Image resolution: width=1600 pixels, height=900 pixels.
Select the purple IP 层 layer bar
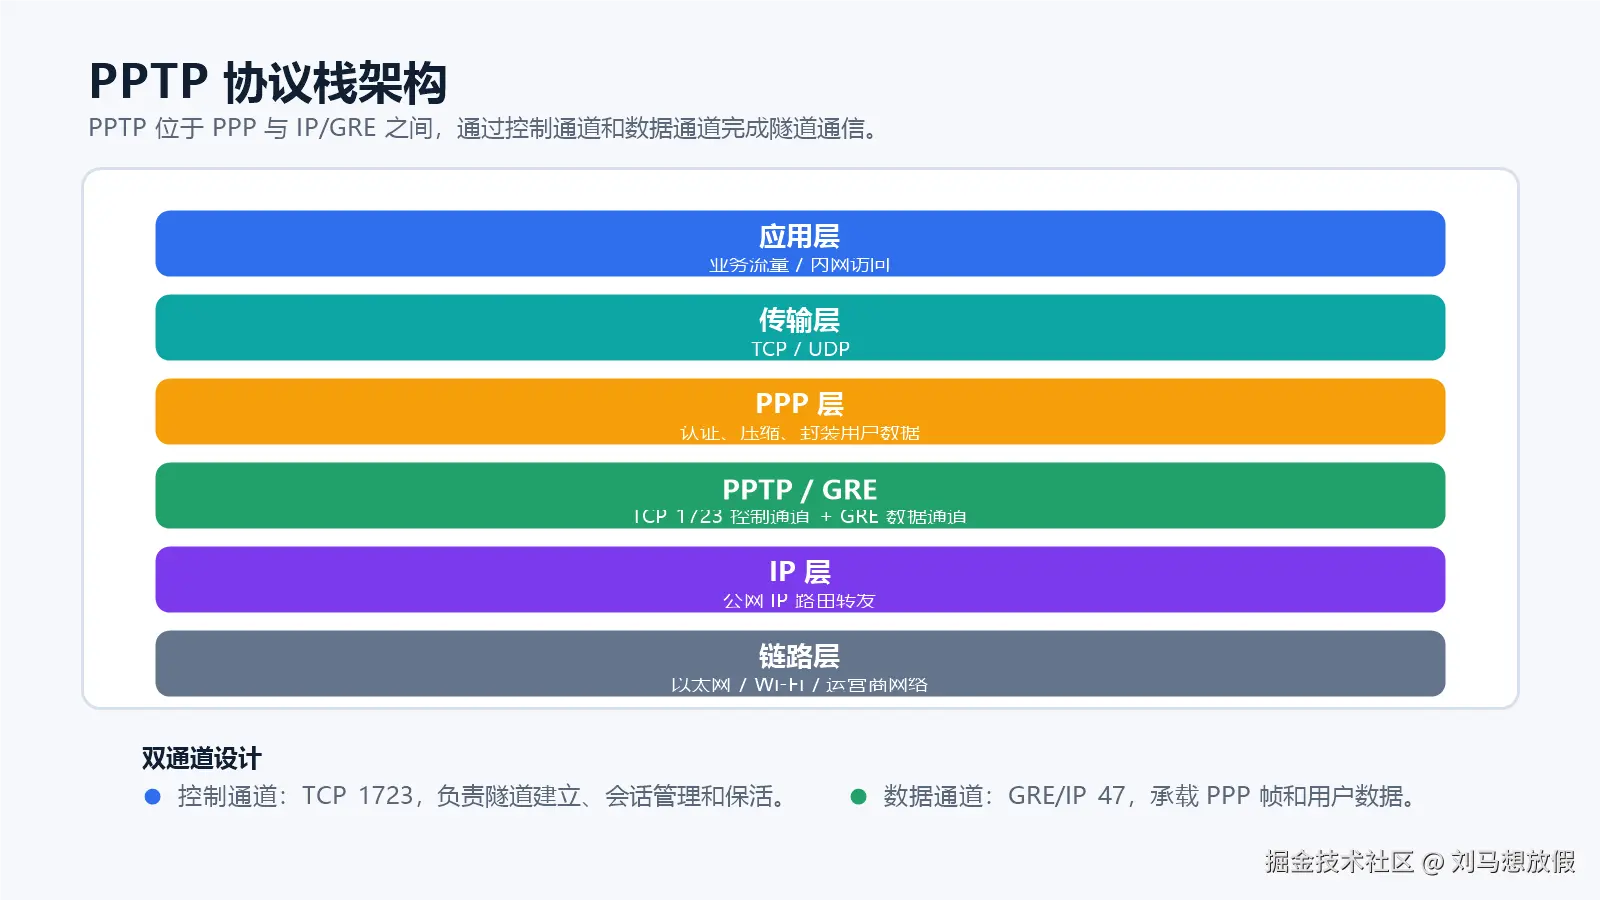pyautogui.click(x=800, y=579)
